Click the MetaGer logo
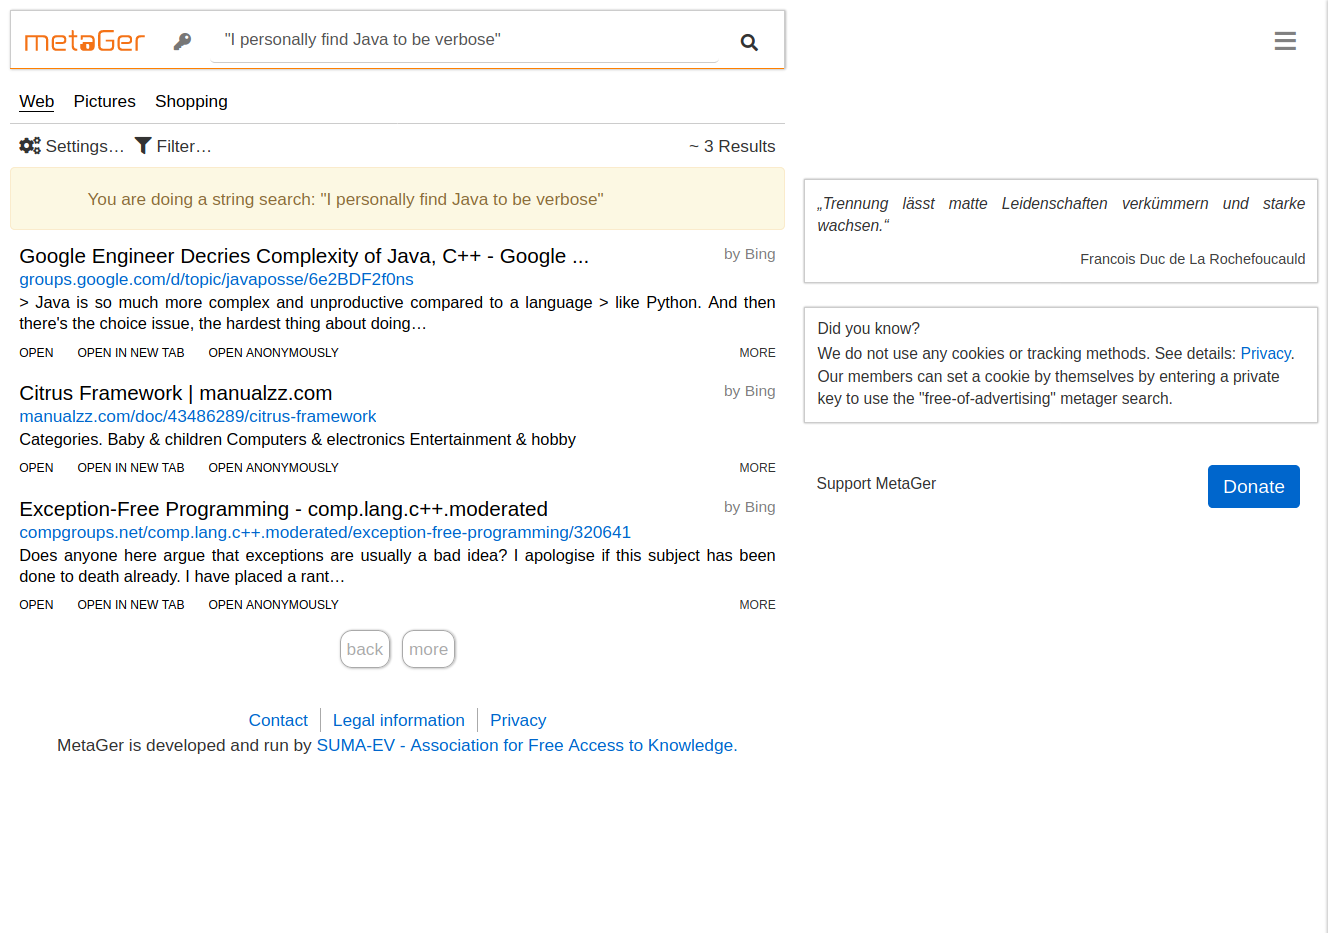 (x=85, y=41)
